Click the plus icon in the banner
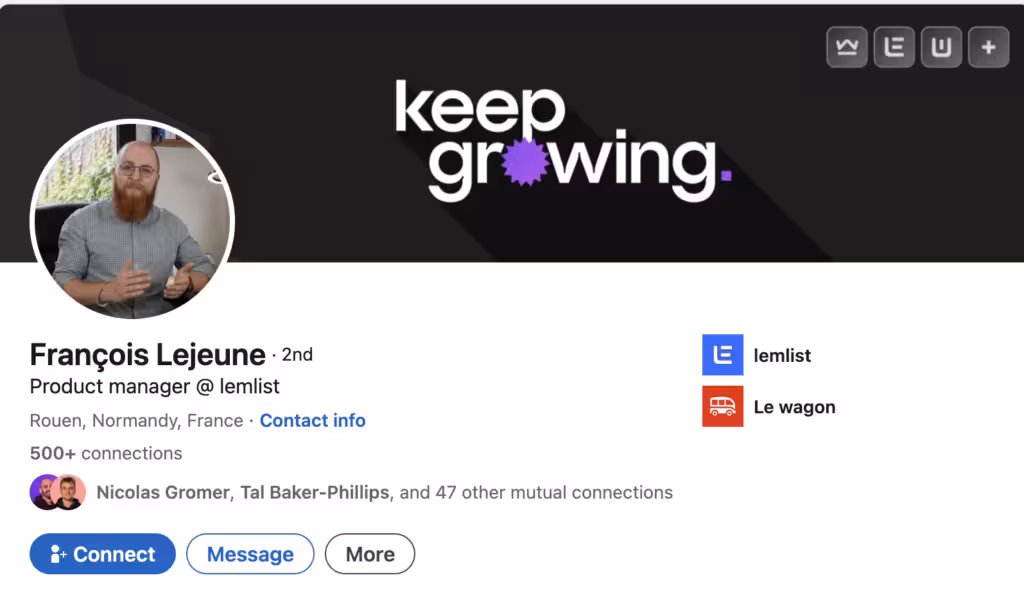 (989, 47)
